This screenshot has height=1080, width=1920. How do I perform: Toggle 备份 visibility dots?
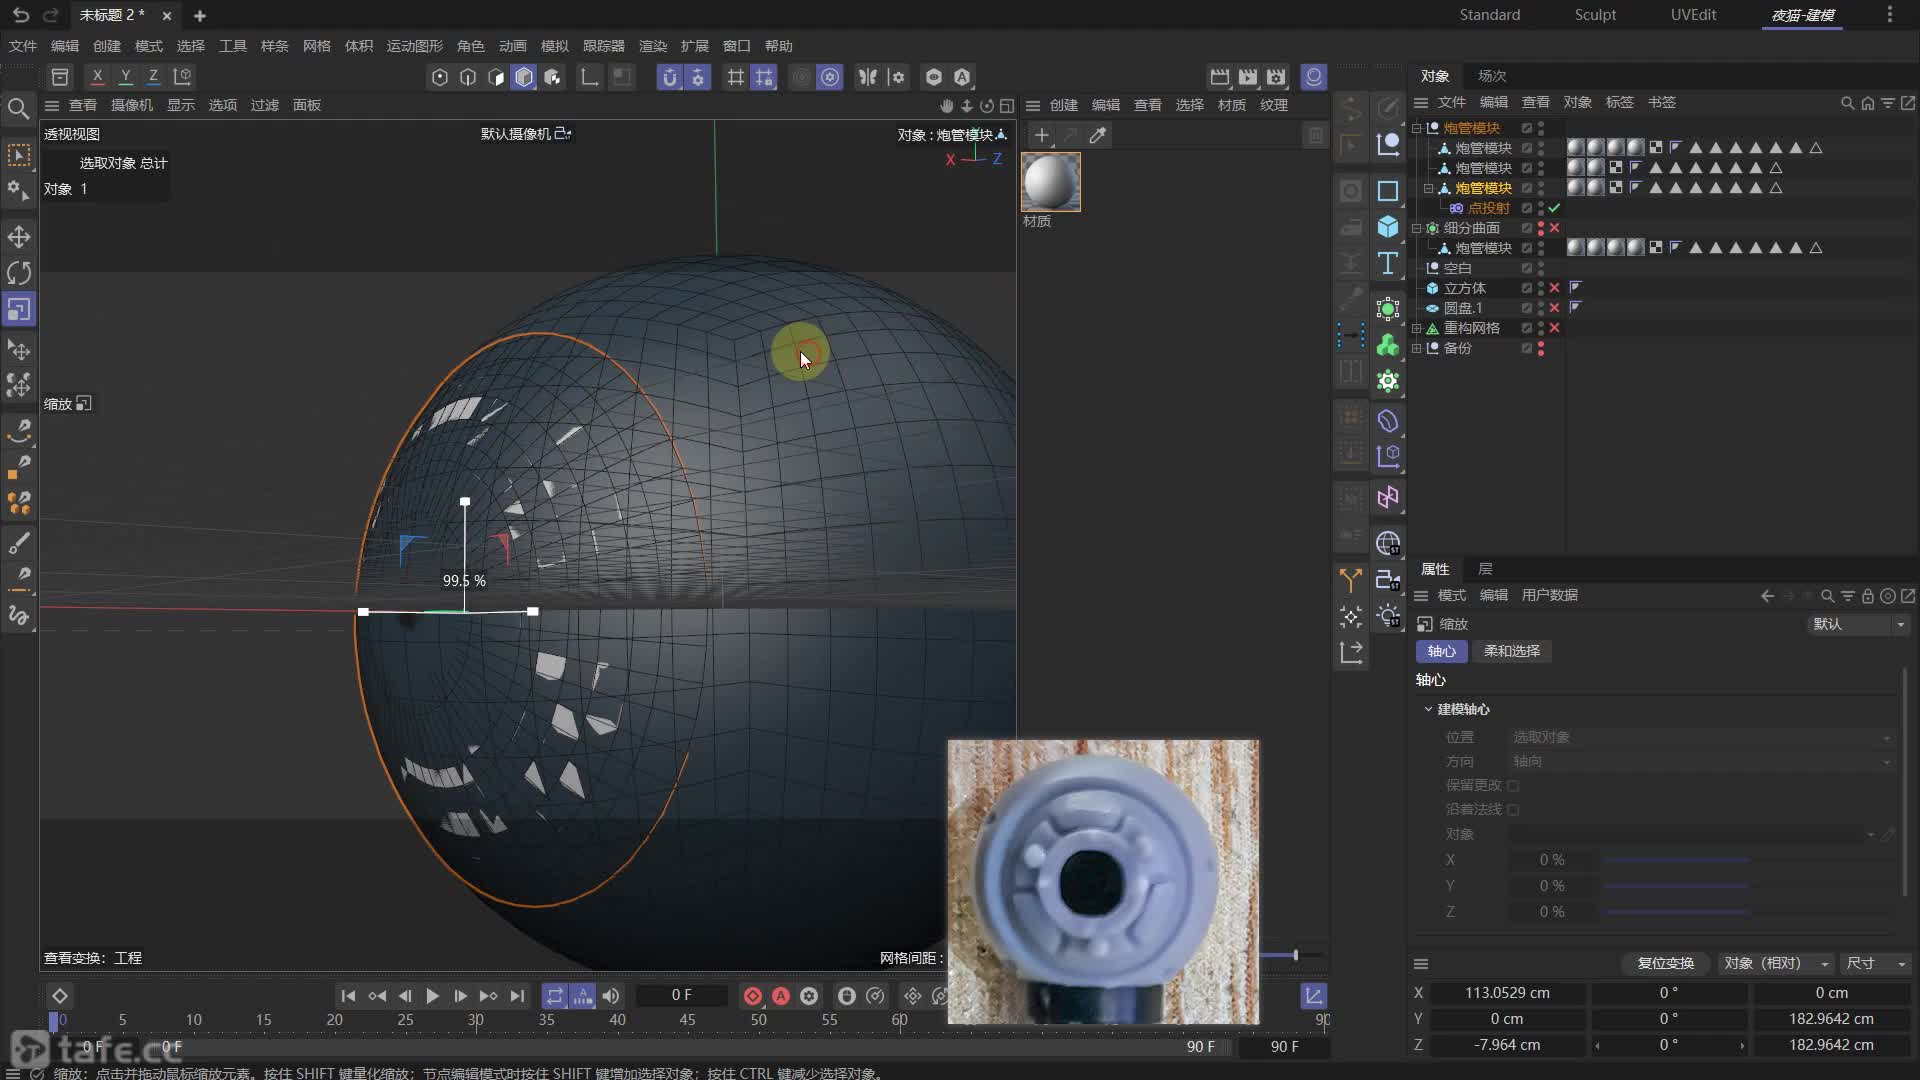point(1541,348)
